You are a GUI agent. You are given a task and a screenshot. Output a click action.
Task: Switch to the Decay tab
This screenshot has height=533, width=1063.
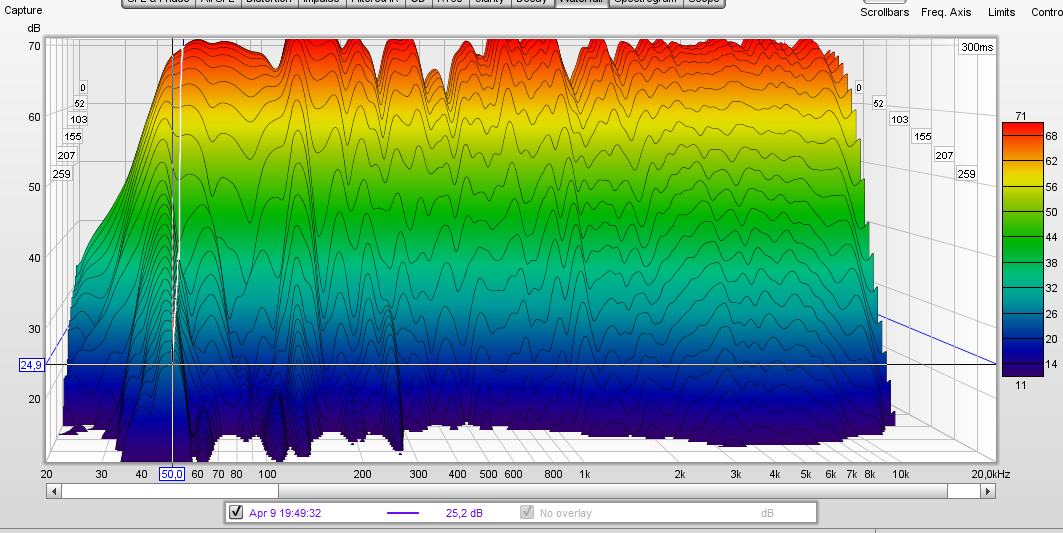click(531, 2)
